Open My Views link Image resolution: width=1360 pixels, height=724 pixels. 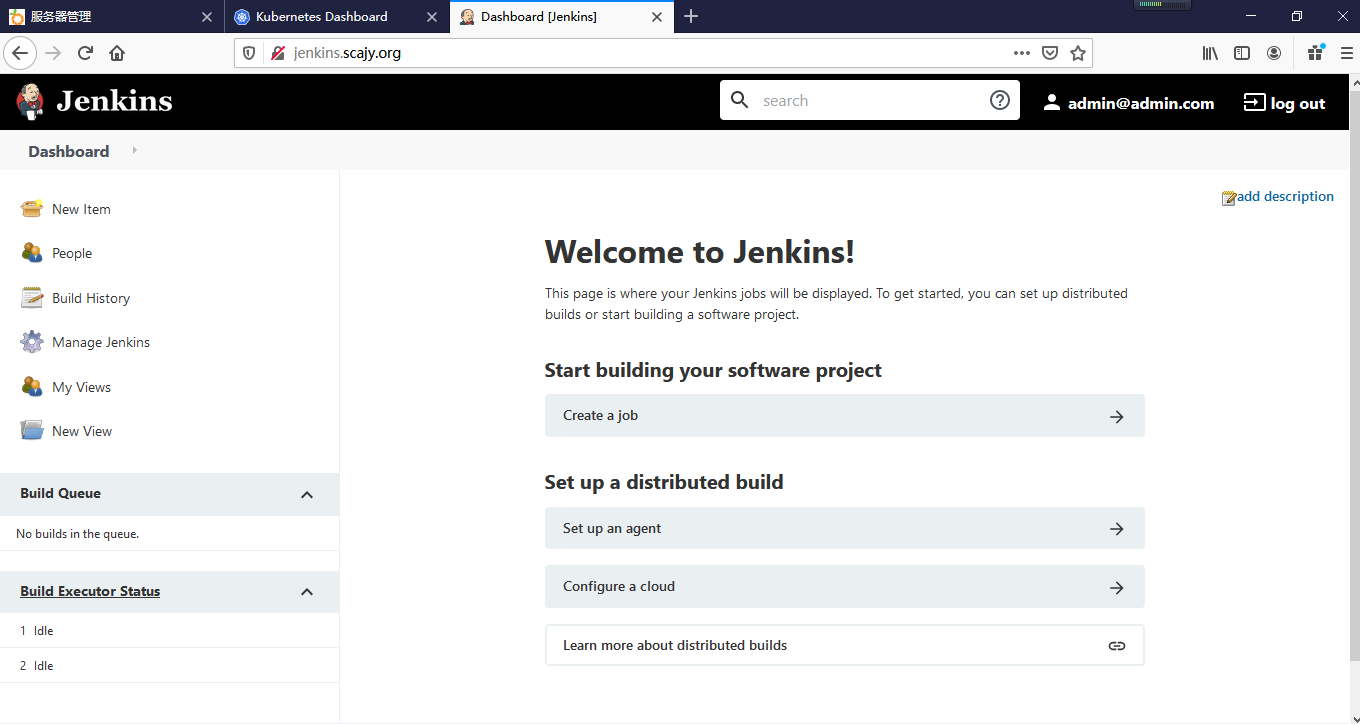coord(81,387)
